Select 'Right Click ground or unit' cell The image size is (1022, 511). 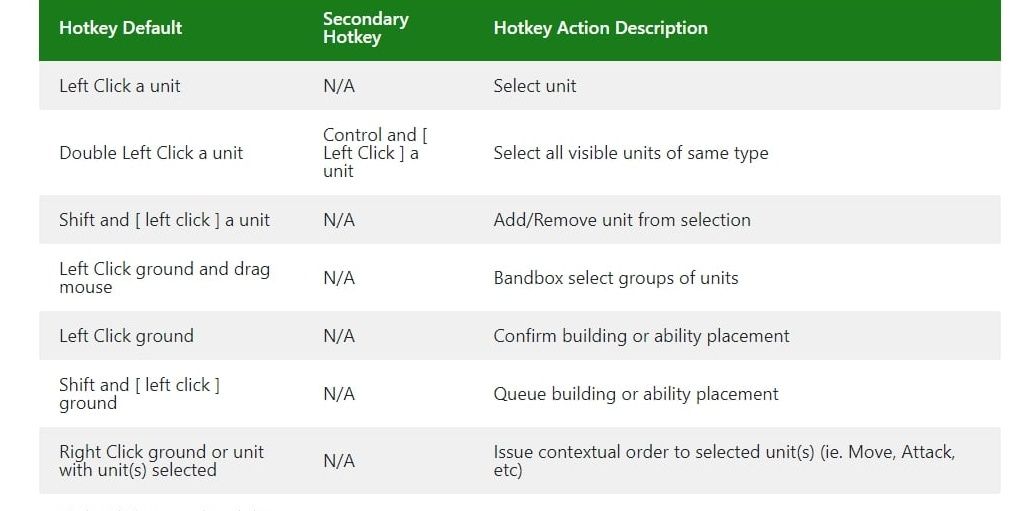click(x=162, y=461)
